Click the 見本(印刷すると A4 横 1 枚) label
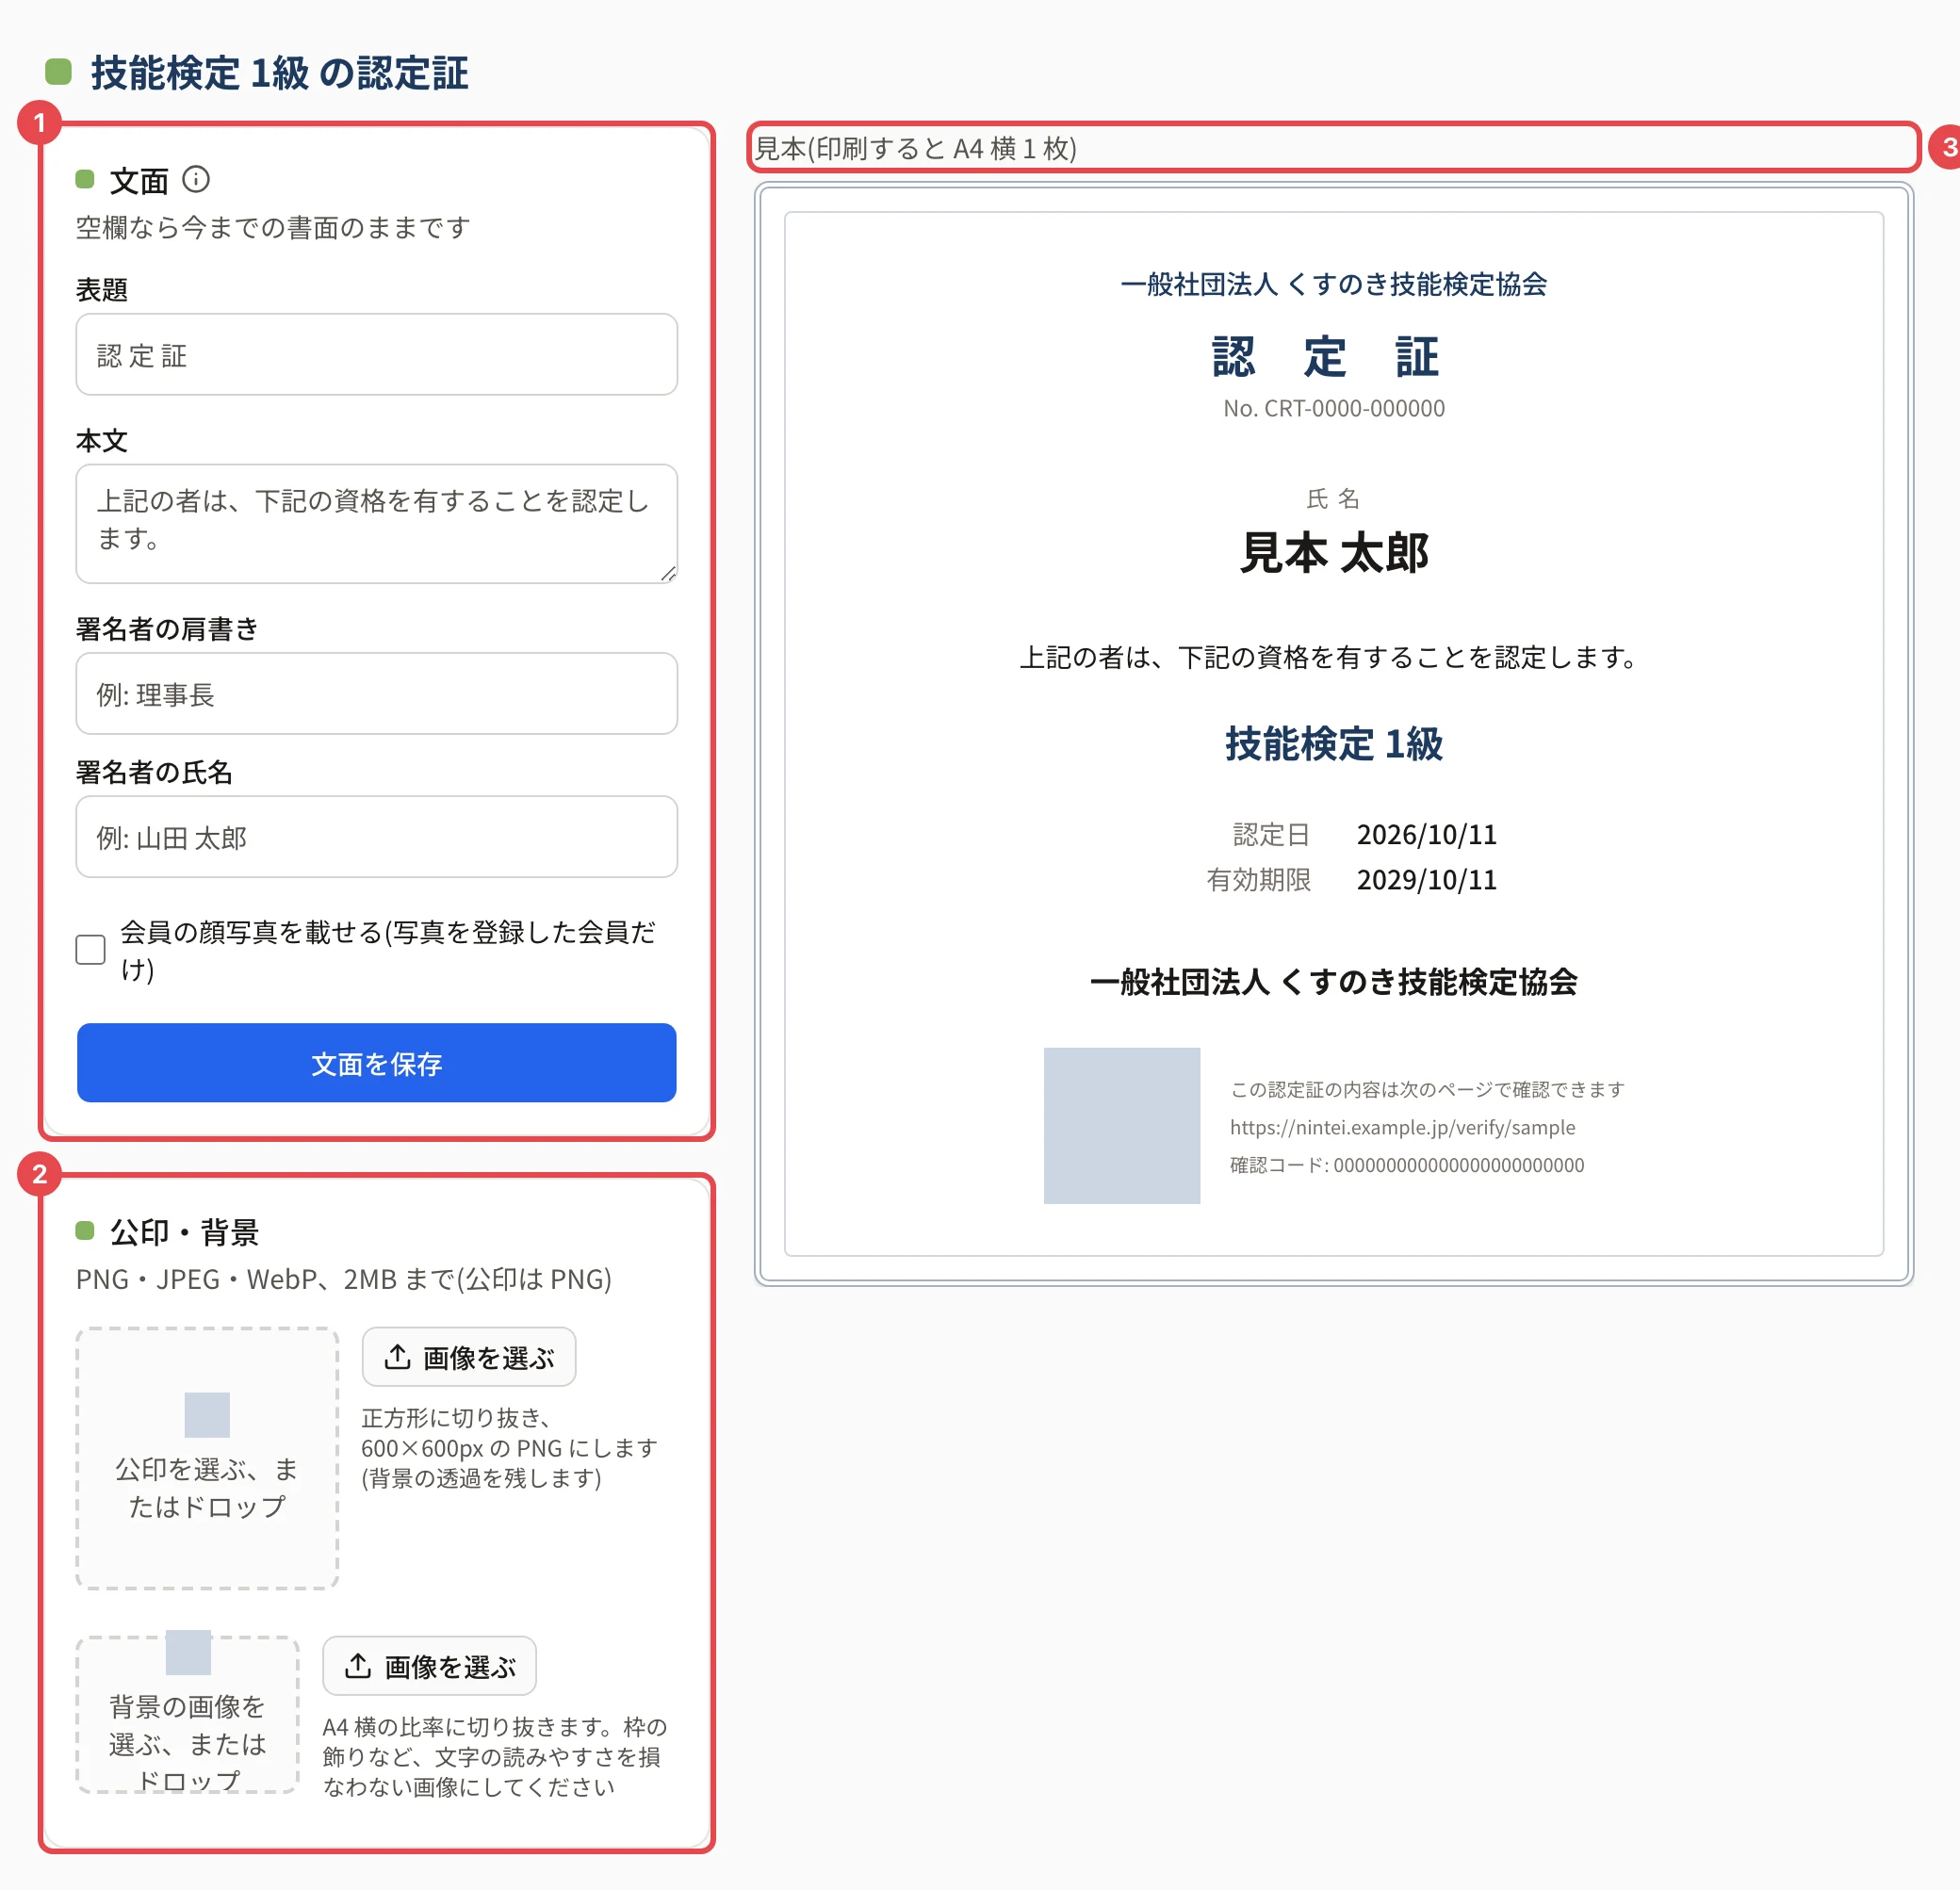Viewport: 1960px width, 1890px height. pyautogui.click(x=915, y=149)
